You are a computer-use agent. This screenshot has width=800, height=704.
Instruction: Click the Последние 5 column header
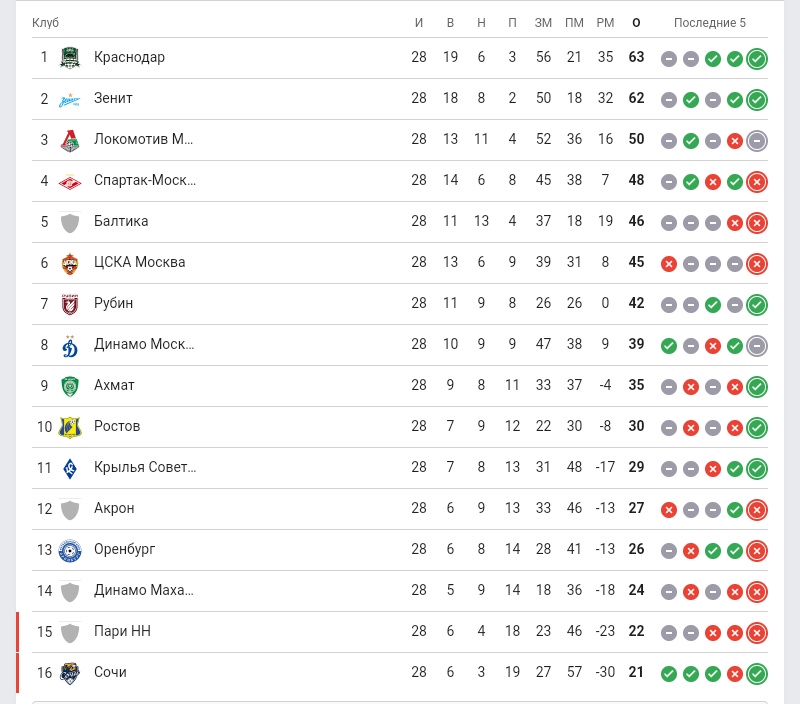tap(710, 22)
